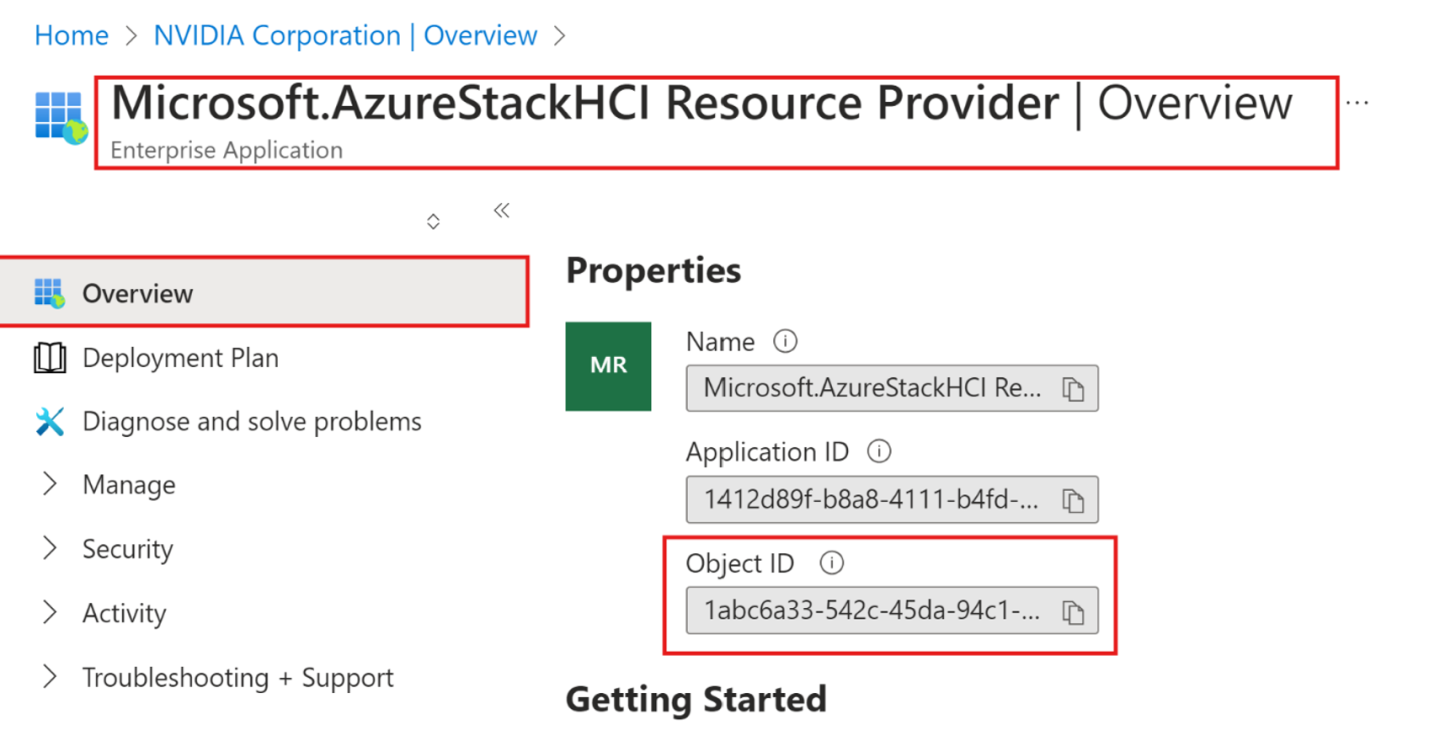This screenshot has width=1440, height=741.
Task: Copy the Object ID value
Action: [x=1073, y=612]
